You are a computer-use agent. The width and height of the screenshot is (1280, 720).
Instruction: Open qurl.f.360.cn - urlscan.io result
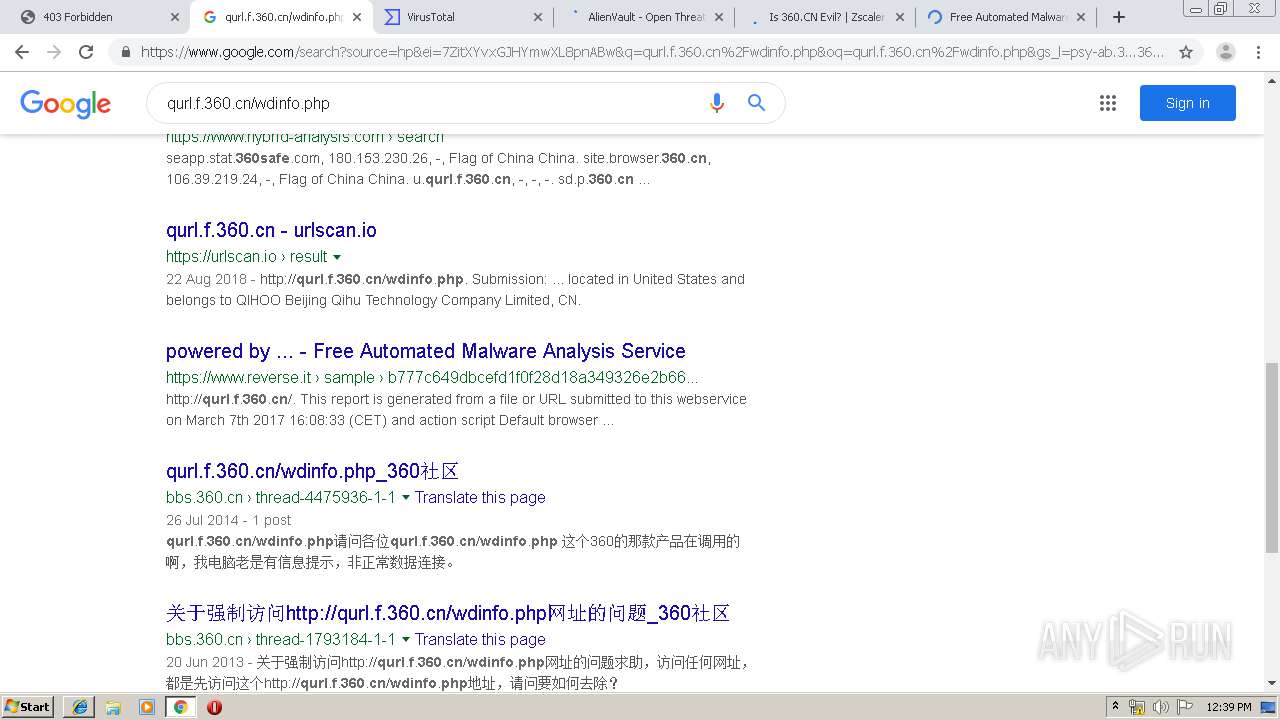[x=271, y=230]
